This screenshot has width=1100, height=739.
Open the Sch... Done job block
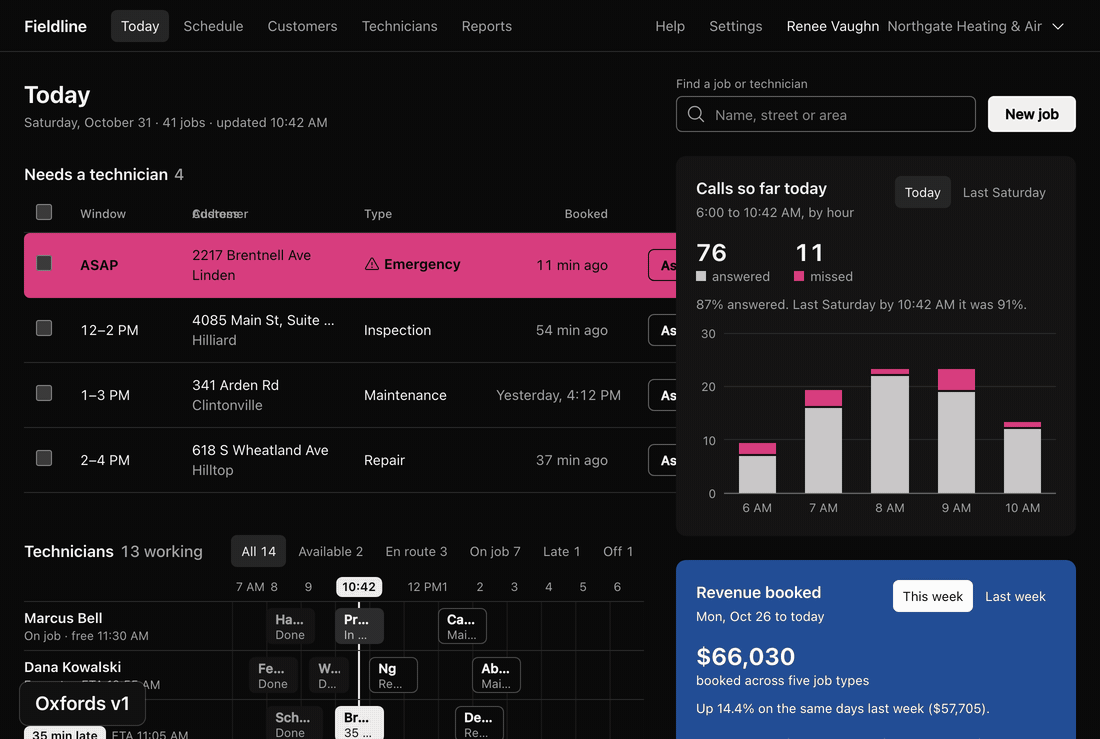click(x=294, y=723)
